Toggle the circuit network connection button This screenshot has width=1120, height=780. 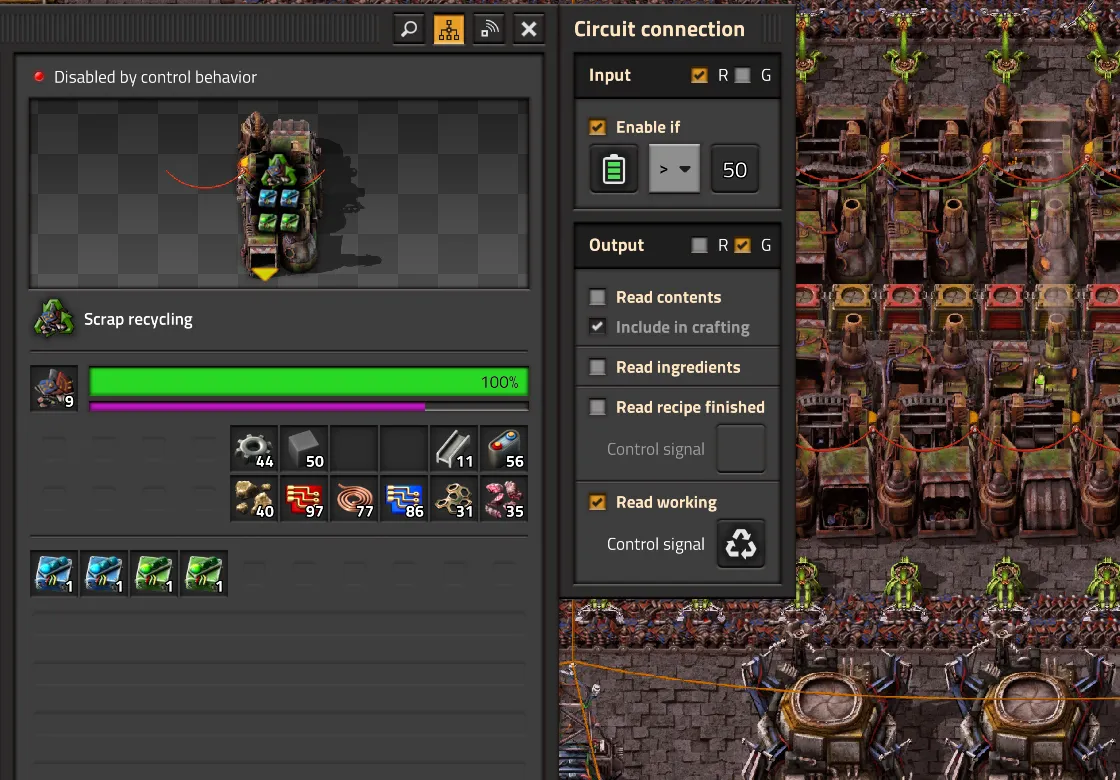click(x=449, y=29)
